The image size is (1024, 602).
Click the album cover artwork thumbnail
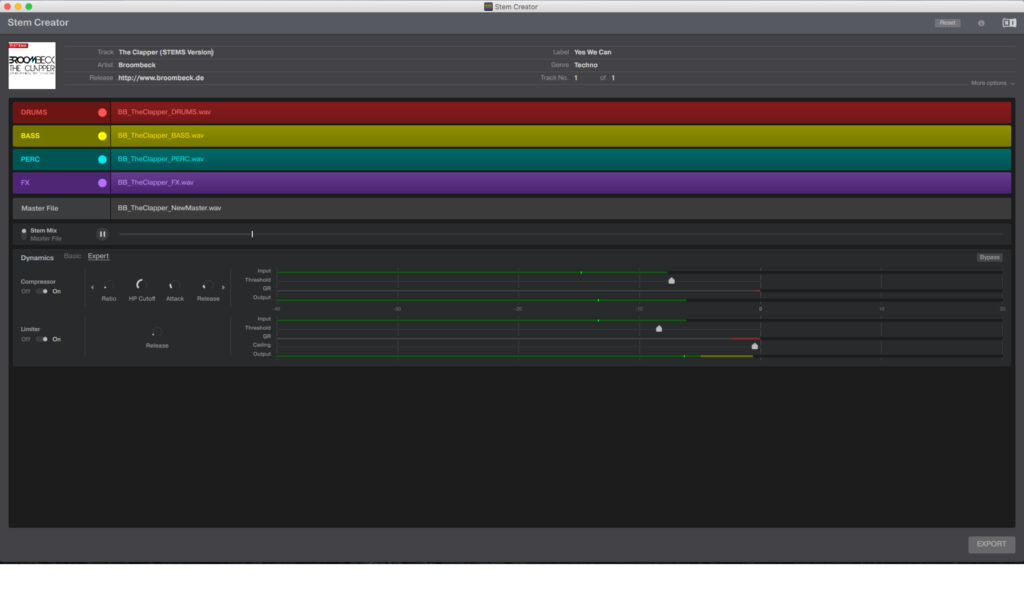tap(32, 65)
